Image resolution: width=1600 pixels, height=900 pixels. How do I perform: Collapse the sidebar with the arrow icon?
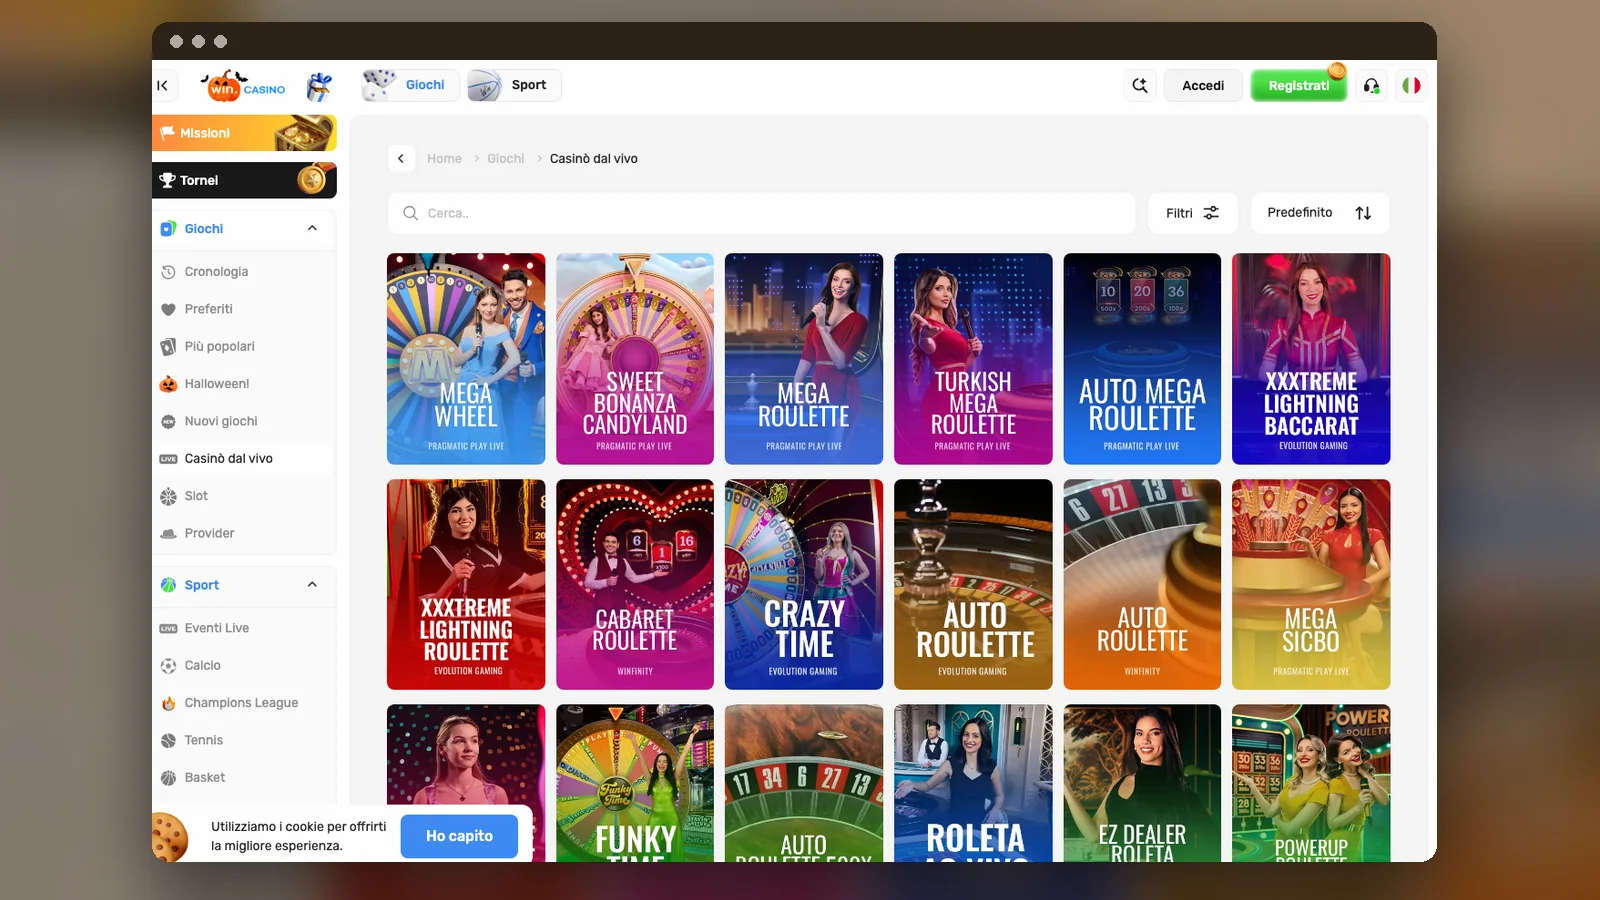pos(163,86)
